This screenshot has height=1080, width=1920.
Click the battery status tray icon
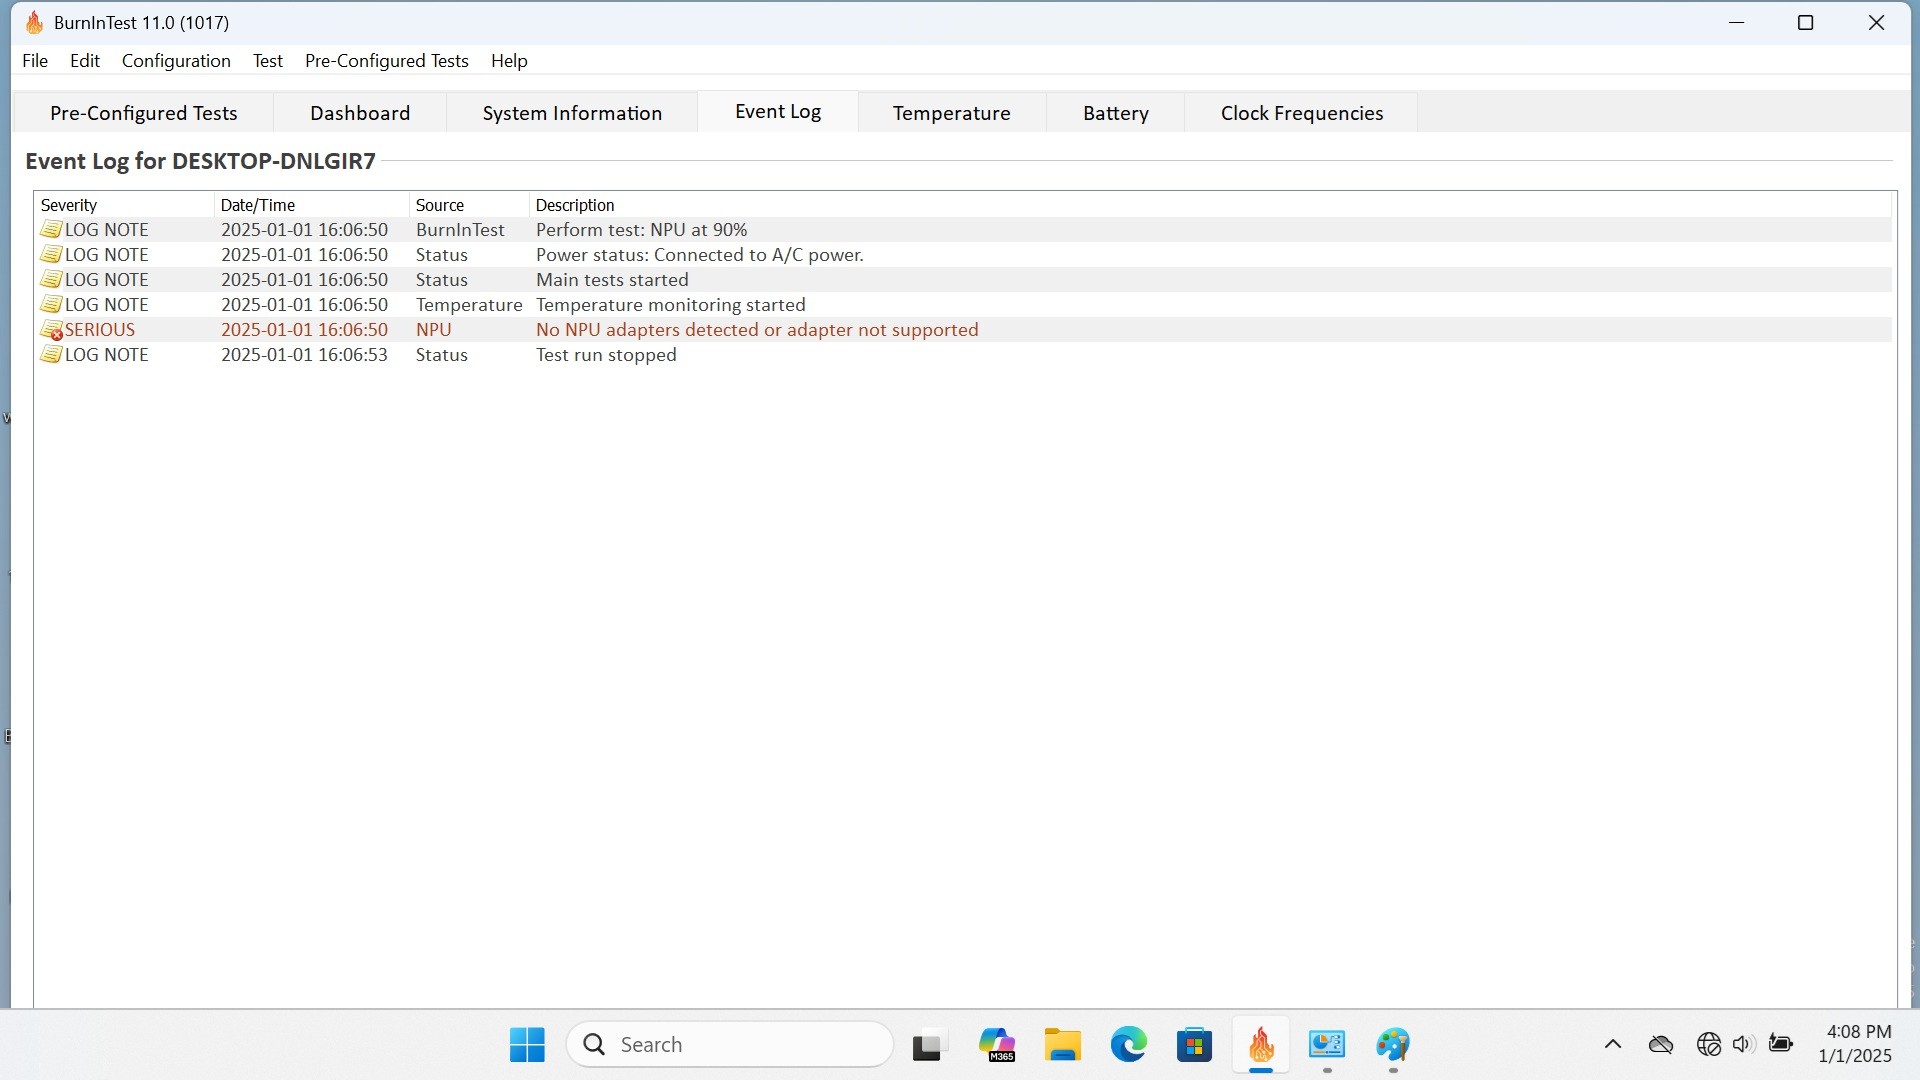[x=1781, y=1044]
